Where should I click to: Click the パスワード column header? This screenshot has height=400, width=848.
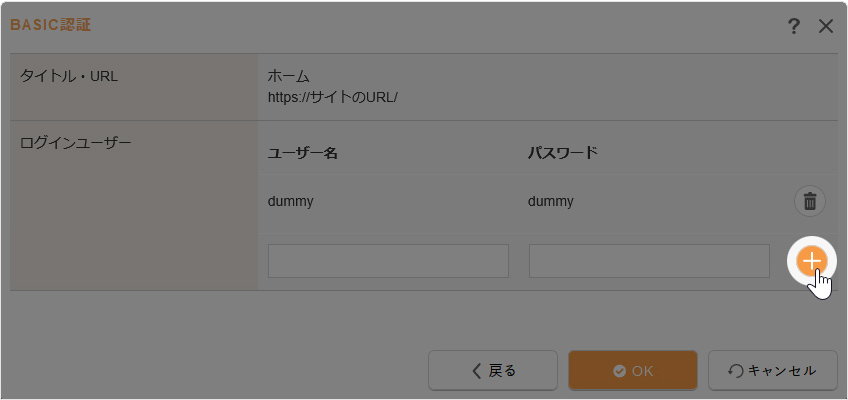pos(563,153)
